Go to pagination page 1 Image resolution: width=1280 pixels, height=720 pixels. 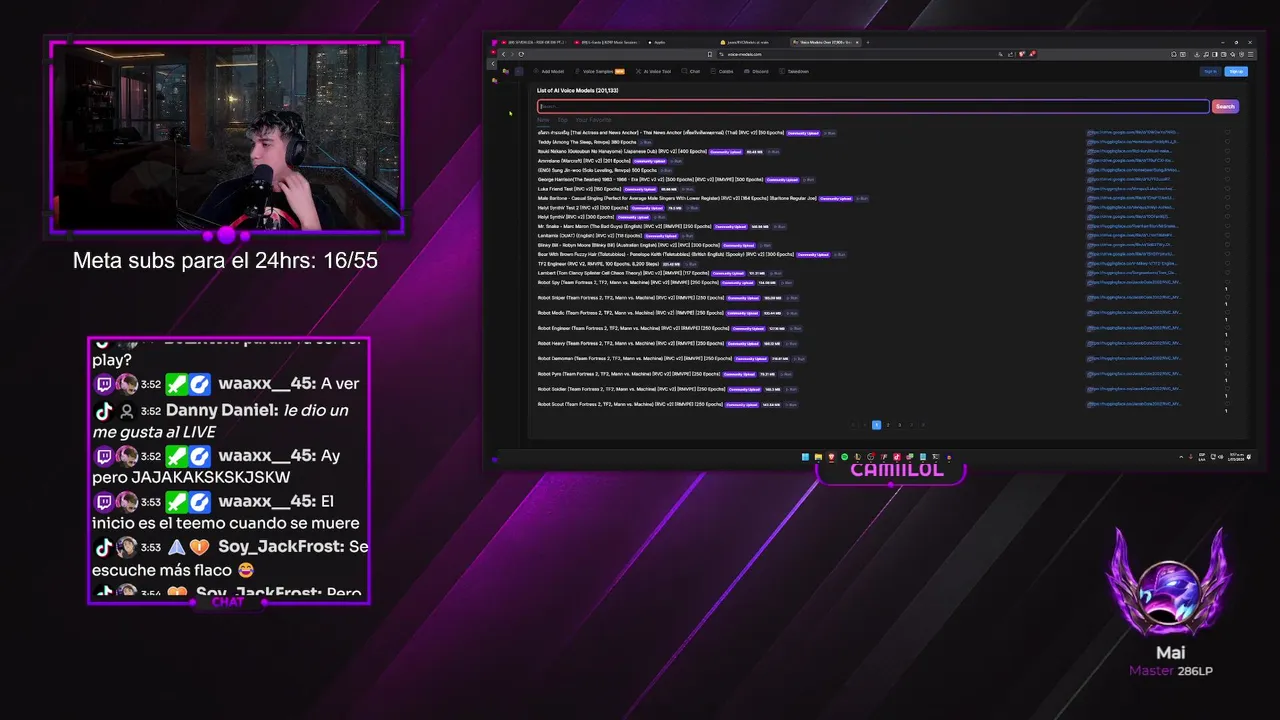coord(876,425)
